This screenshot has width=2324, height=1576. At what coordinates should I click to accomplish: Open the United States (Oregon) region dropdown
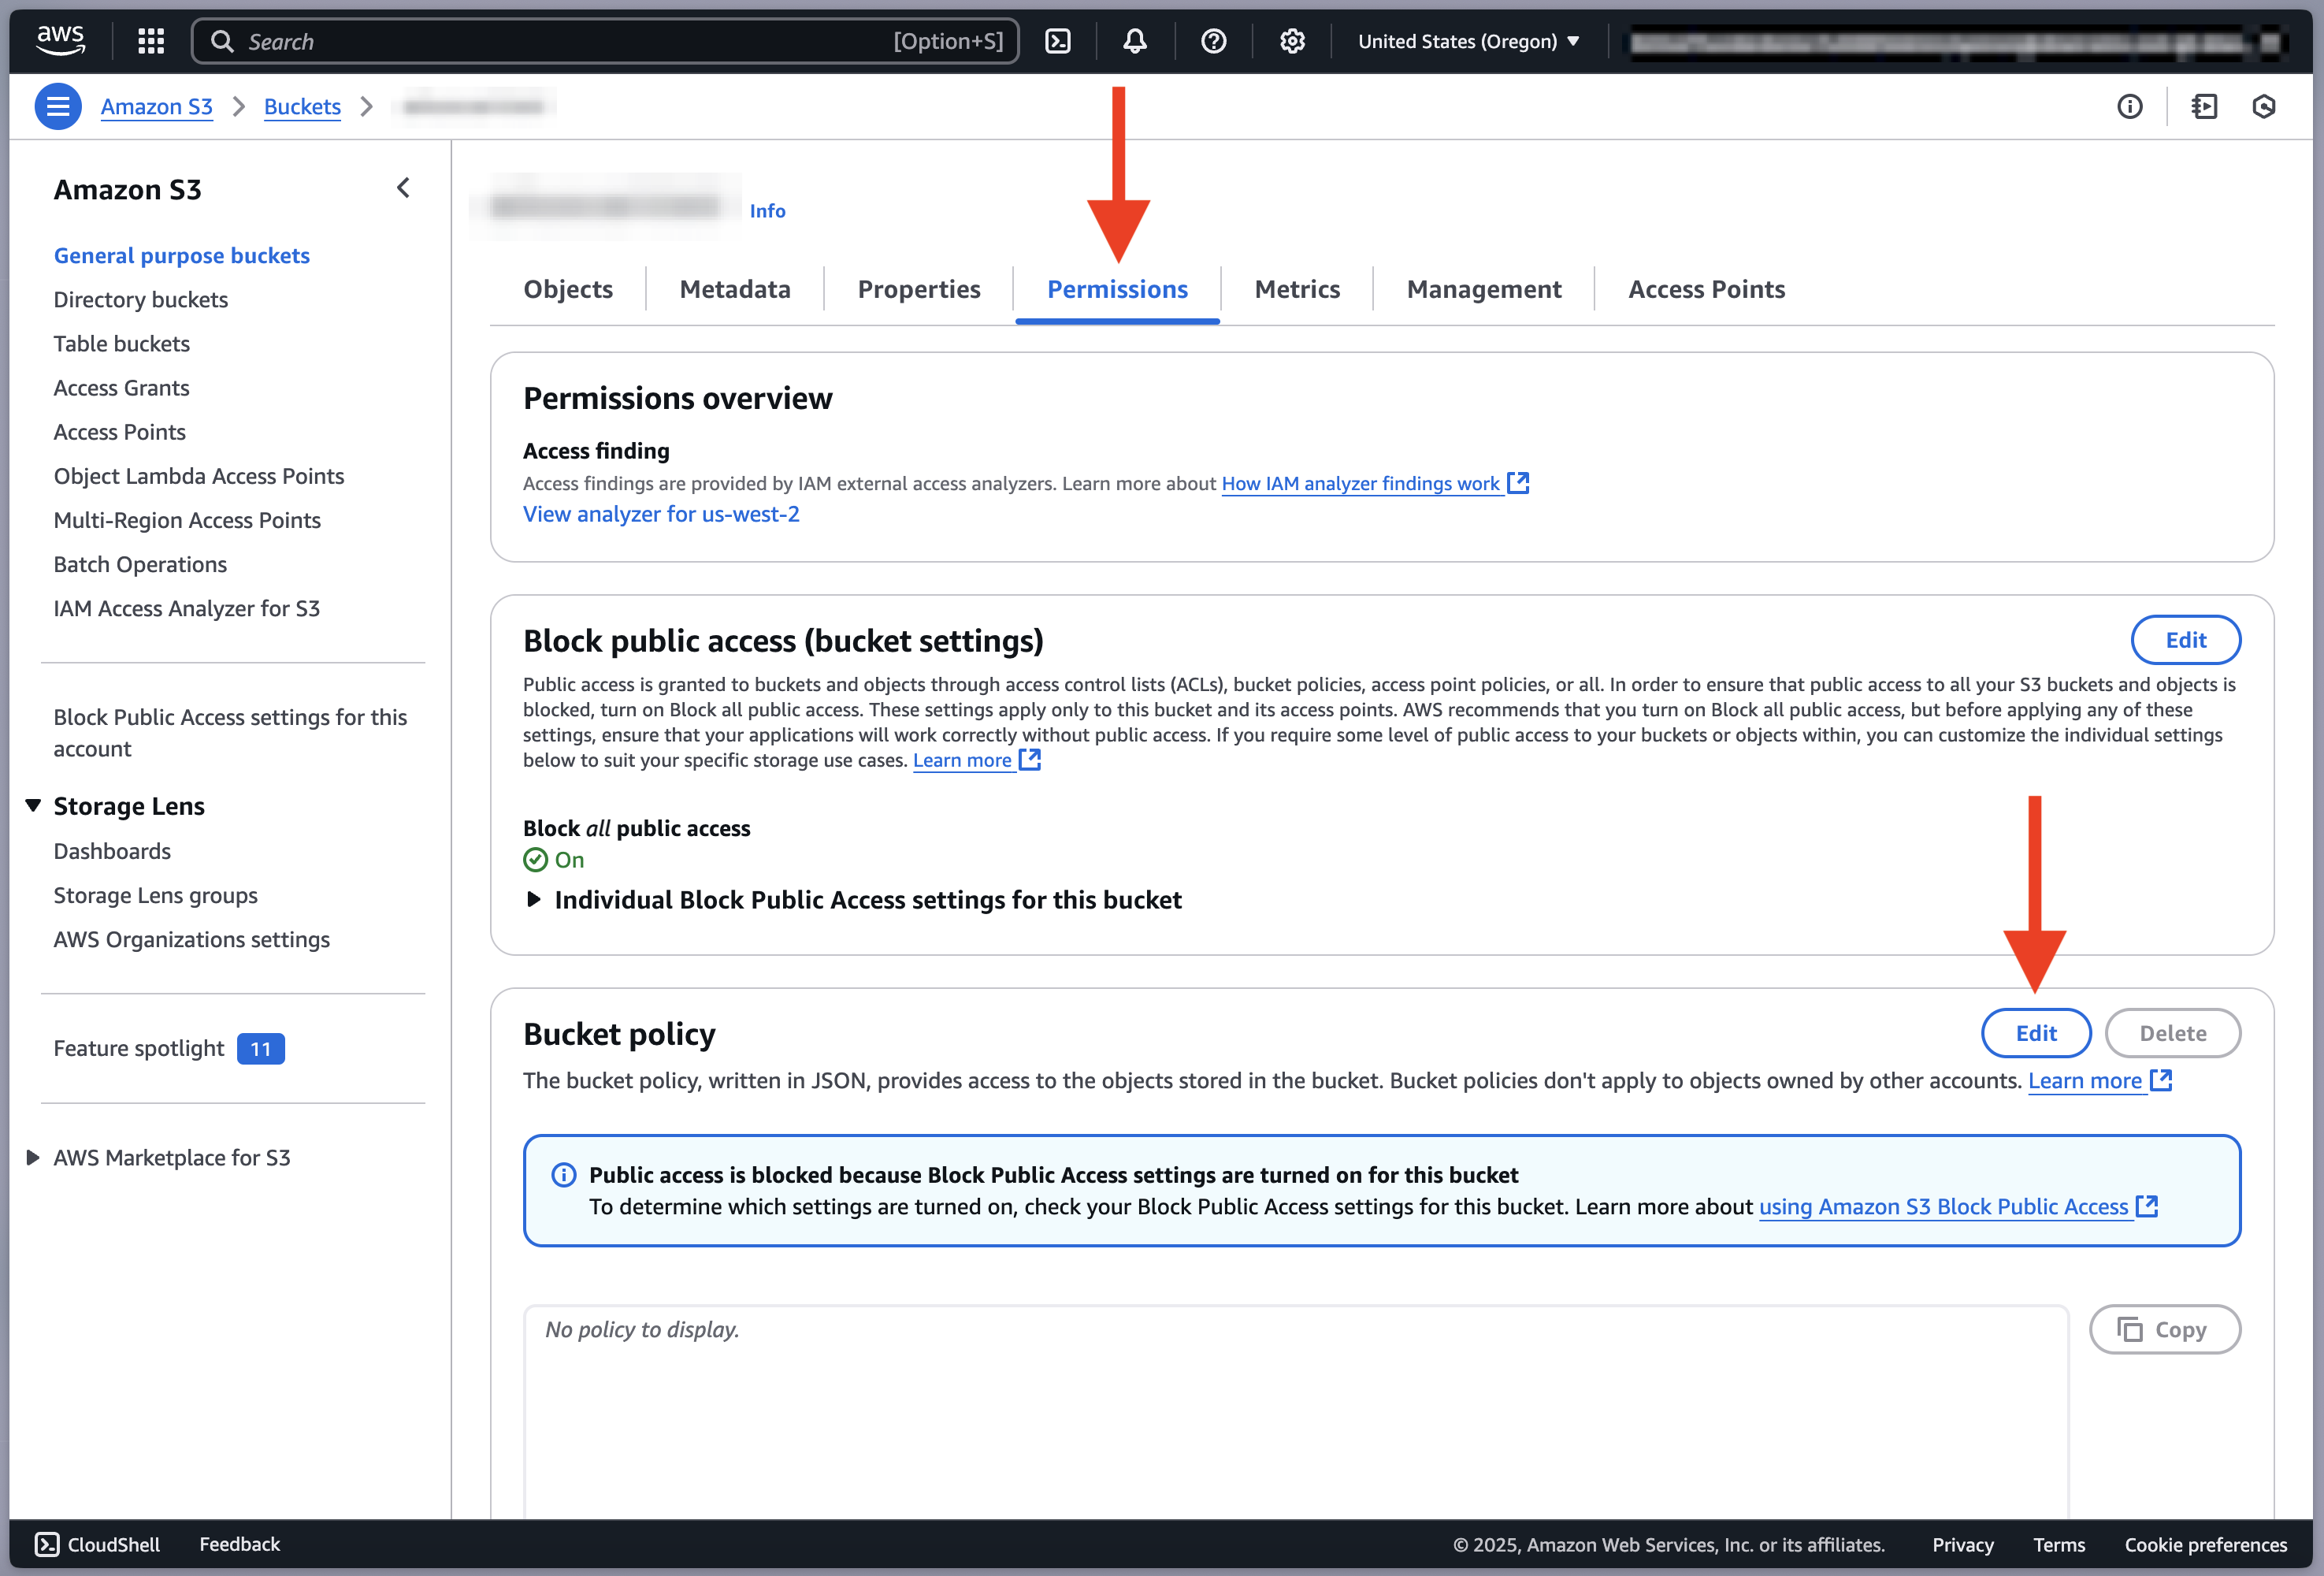tap(1468, 41)
